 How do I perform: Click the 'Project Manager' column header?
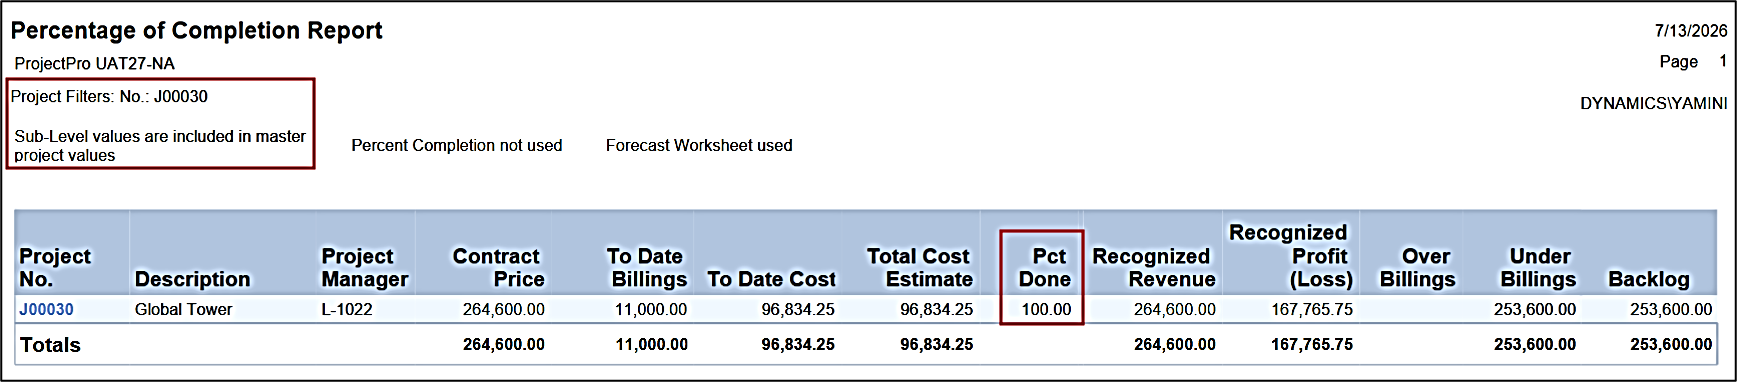[365, 268]
